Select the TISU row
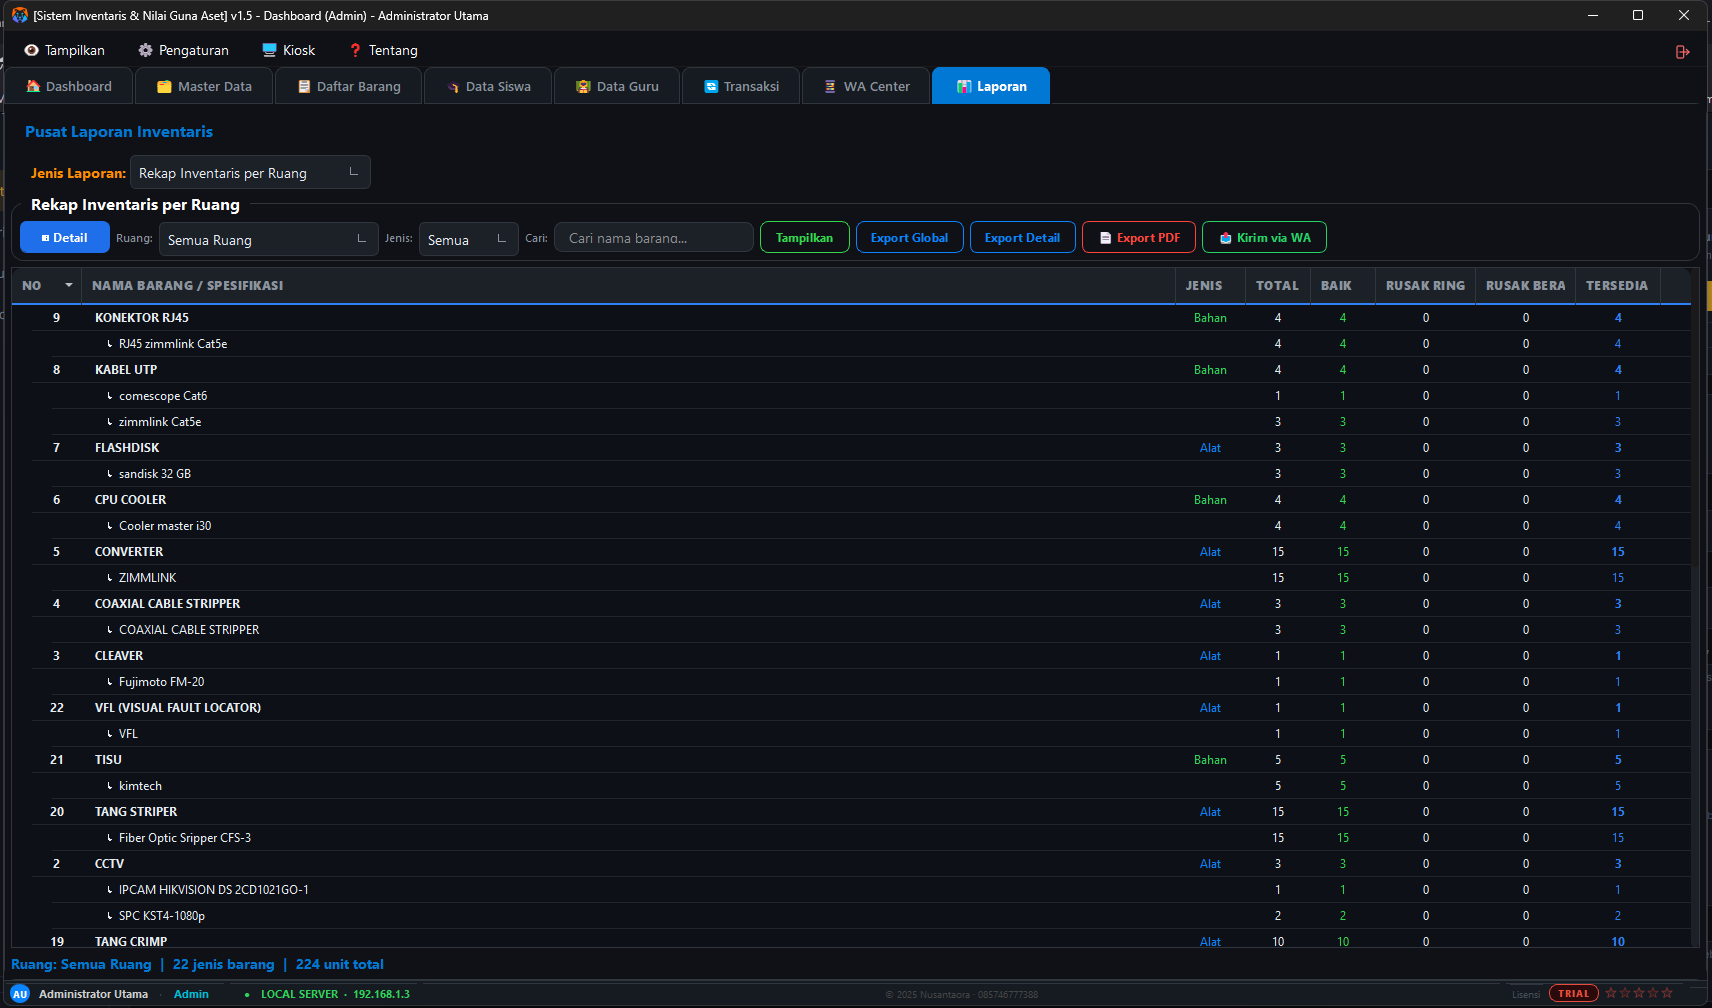This screenshot has width=1712, height=1008. (x=851, y=760)
